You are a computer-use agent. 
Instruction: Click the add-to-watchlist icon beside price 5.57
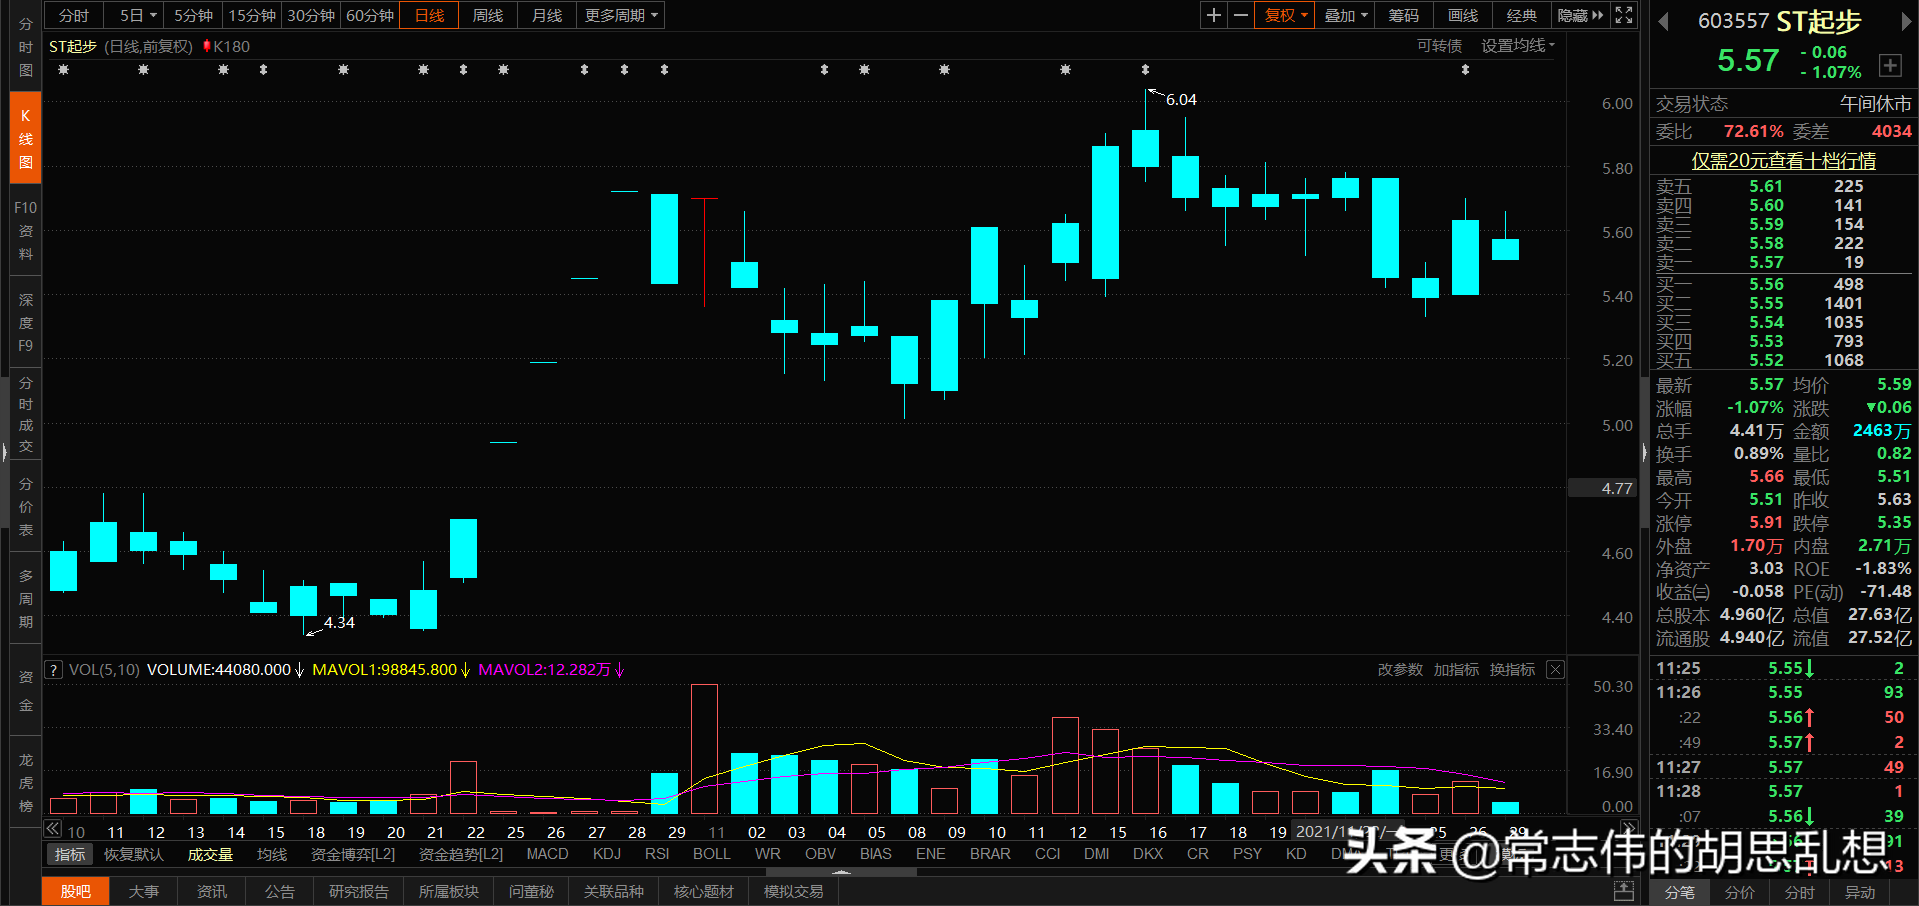coord(1890,64)
